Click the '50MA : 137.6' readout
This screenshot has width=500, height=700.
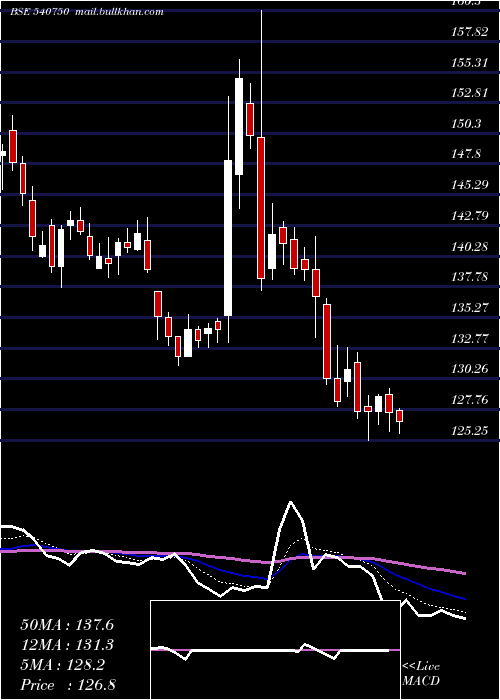click(67, 625)
